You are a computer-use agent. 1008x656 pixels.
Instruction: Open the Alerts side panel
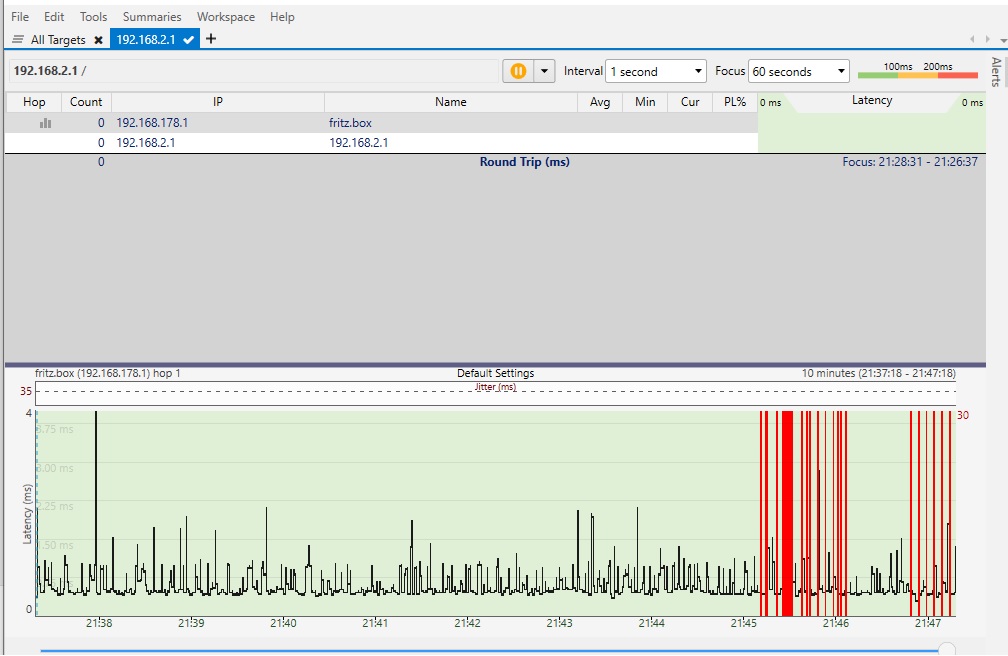[996, 72]
